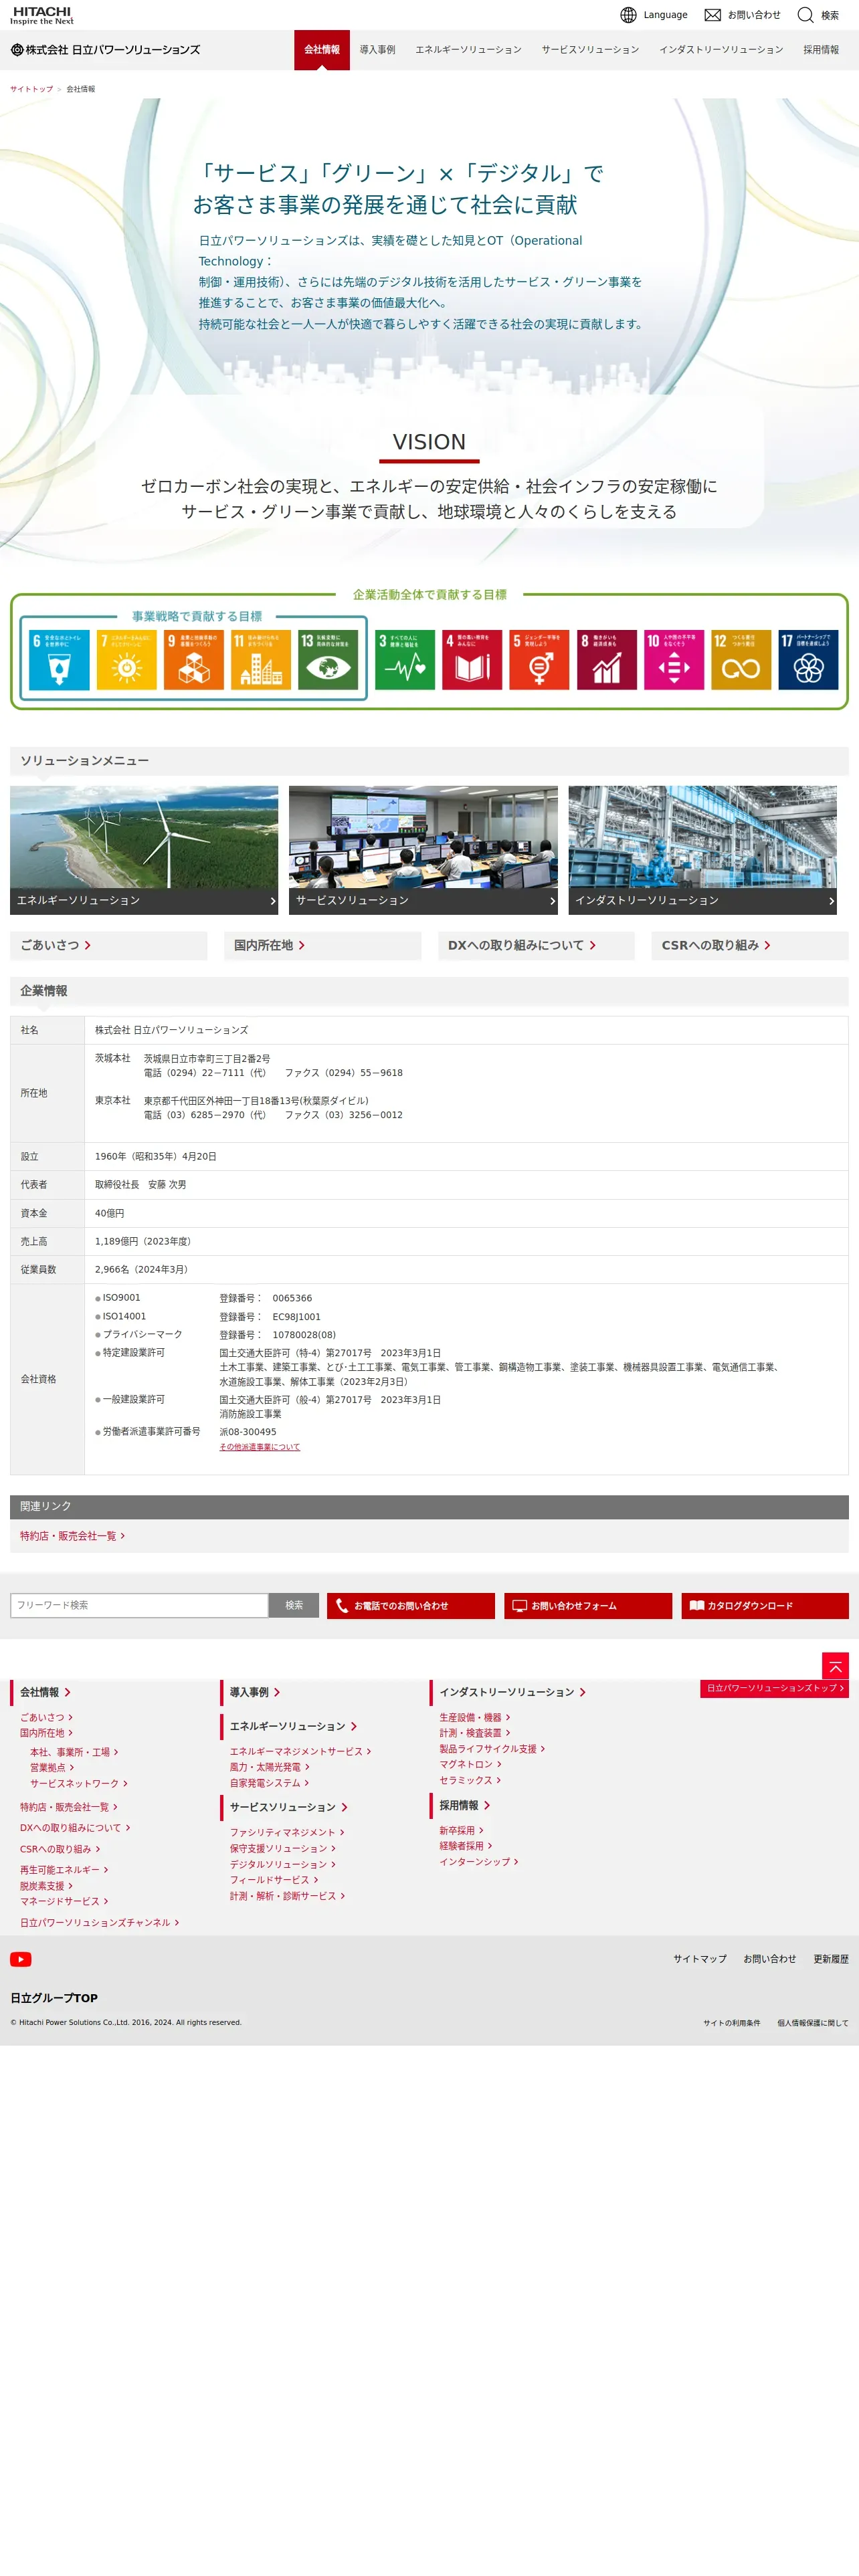The height and width of the screenshot is (2576, 859).
Task: Open the お問い合わせフォーム button
Action: click(x=588, y=1605)
